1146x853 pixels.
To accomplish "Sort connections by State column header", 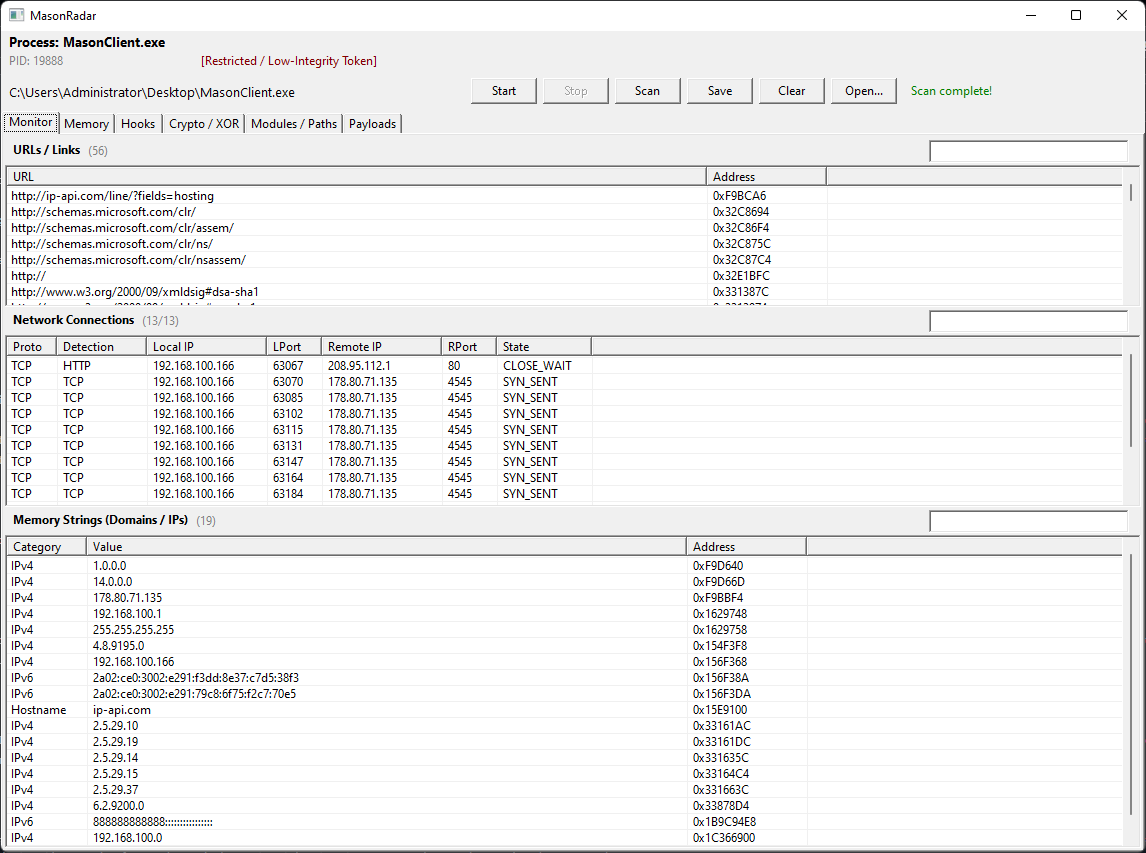I will 543,347.
